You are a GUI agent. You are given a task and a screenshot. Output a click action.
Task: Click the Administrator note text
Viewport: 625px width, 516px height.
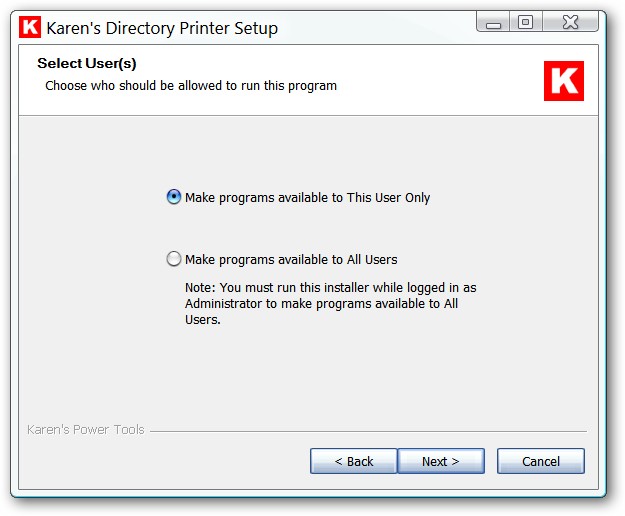pos(330,304)
